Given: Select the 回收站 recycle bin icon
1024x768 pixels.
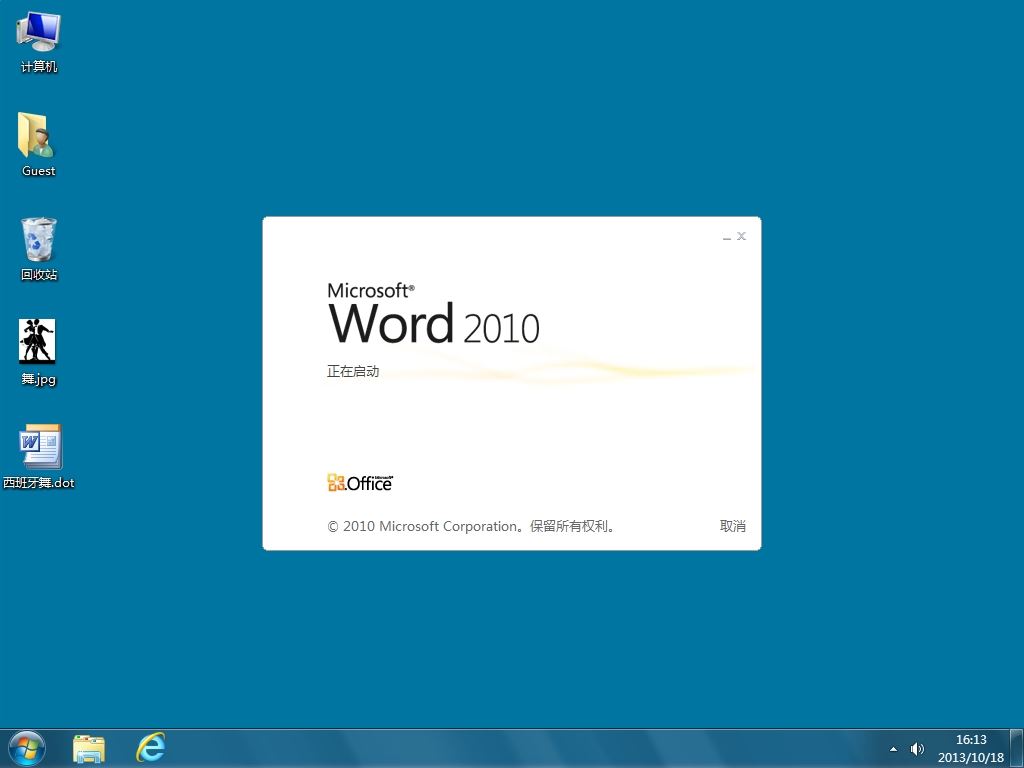Looking at the screenshot, I should coord(39,249).
